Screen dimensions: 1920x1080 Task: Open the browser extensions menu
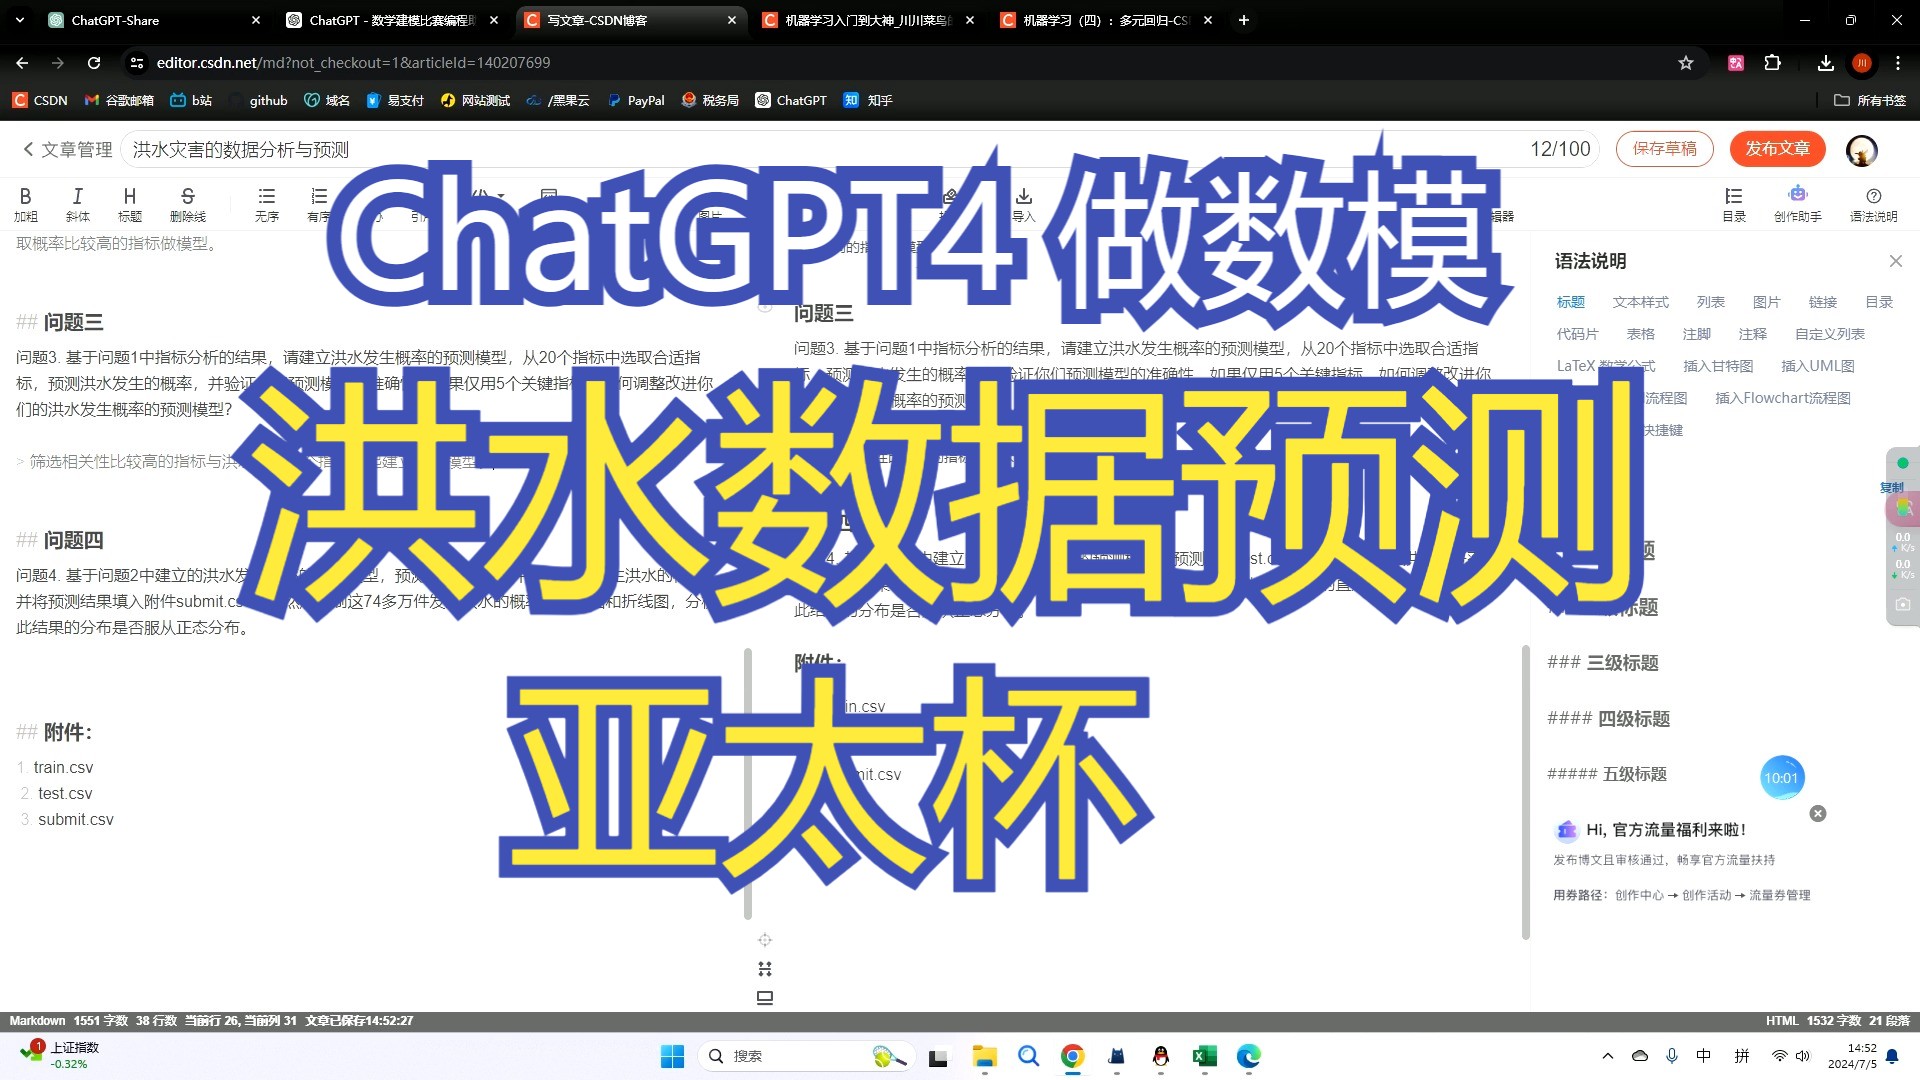[x=1773, y=63]
